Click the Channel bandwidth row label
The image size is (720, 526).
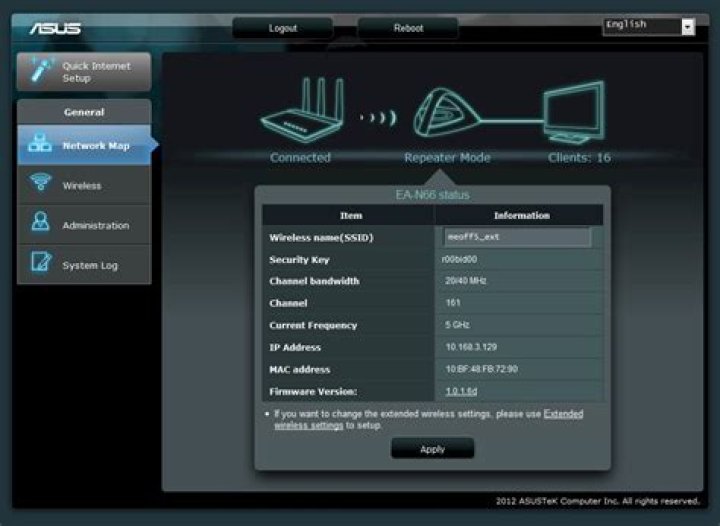point(314,281)
